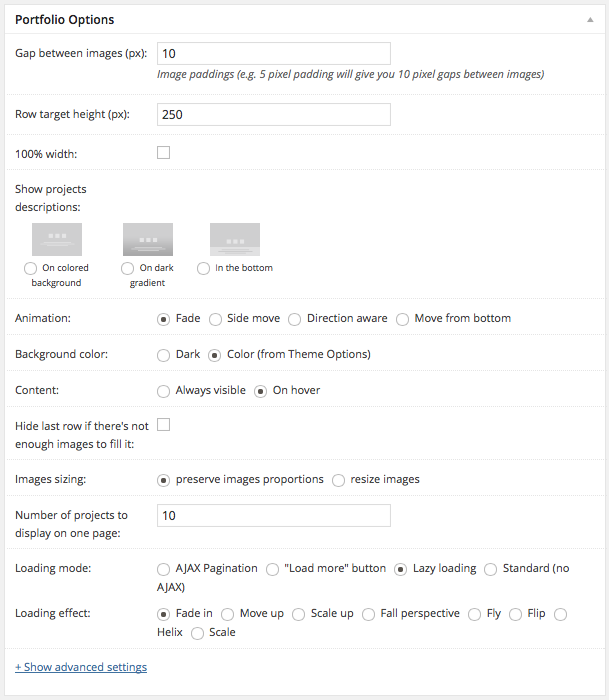Choose the "Load more" button loading mode
609x700 pixels.
272,569
